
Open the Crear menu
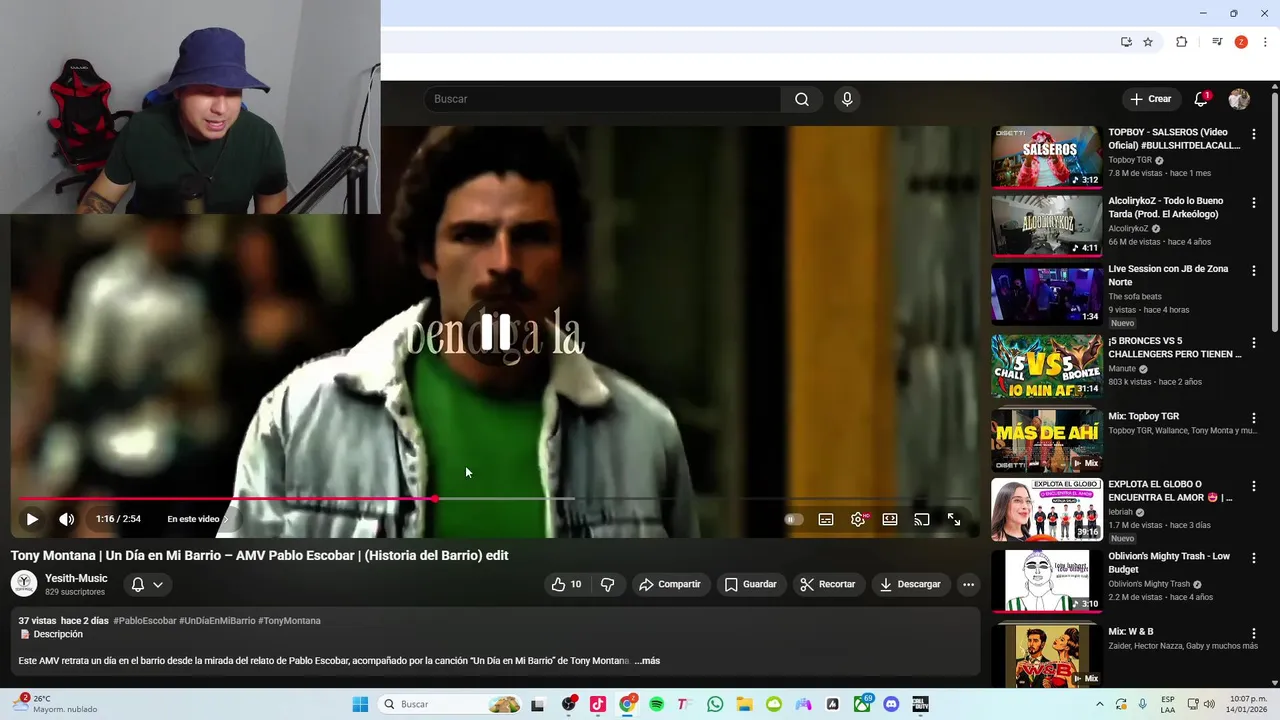(x=1151, y=99)
